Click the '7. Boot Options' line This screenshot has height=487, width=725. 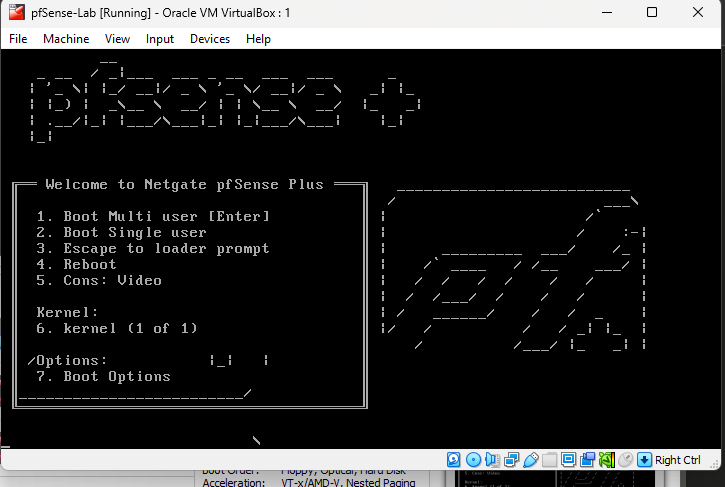coord(104,376)
